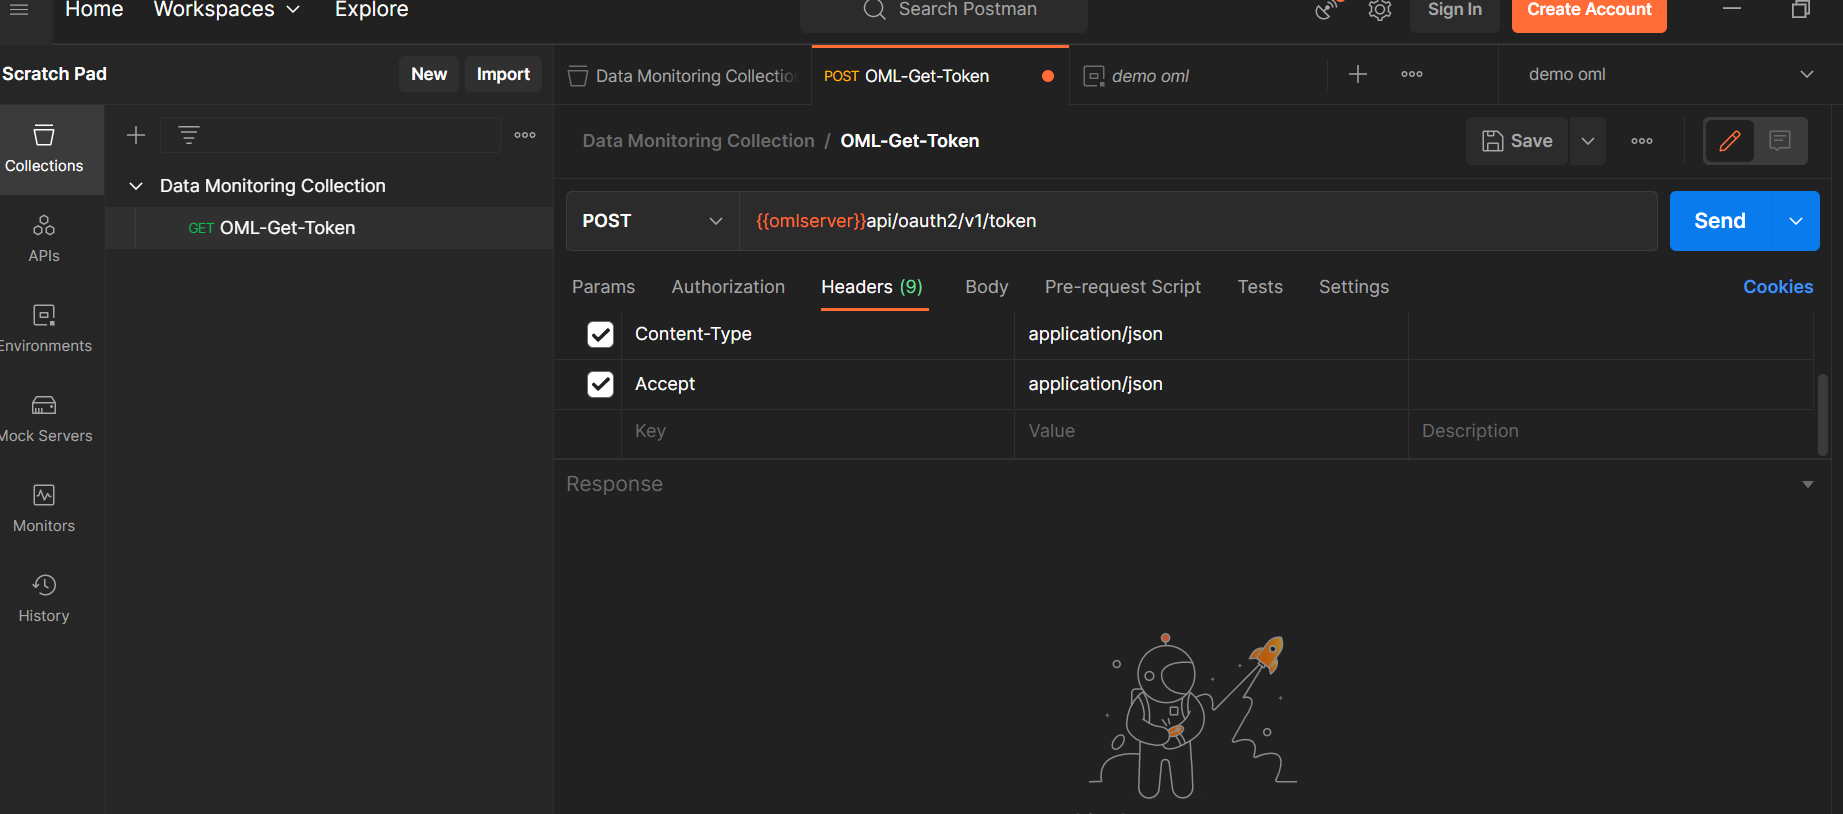Click the headers table vertical scrollbar

coord(1823,414)
